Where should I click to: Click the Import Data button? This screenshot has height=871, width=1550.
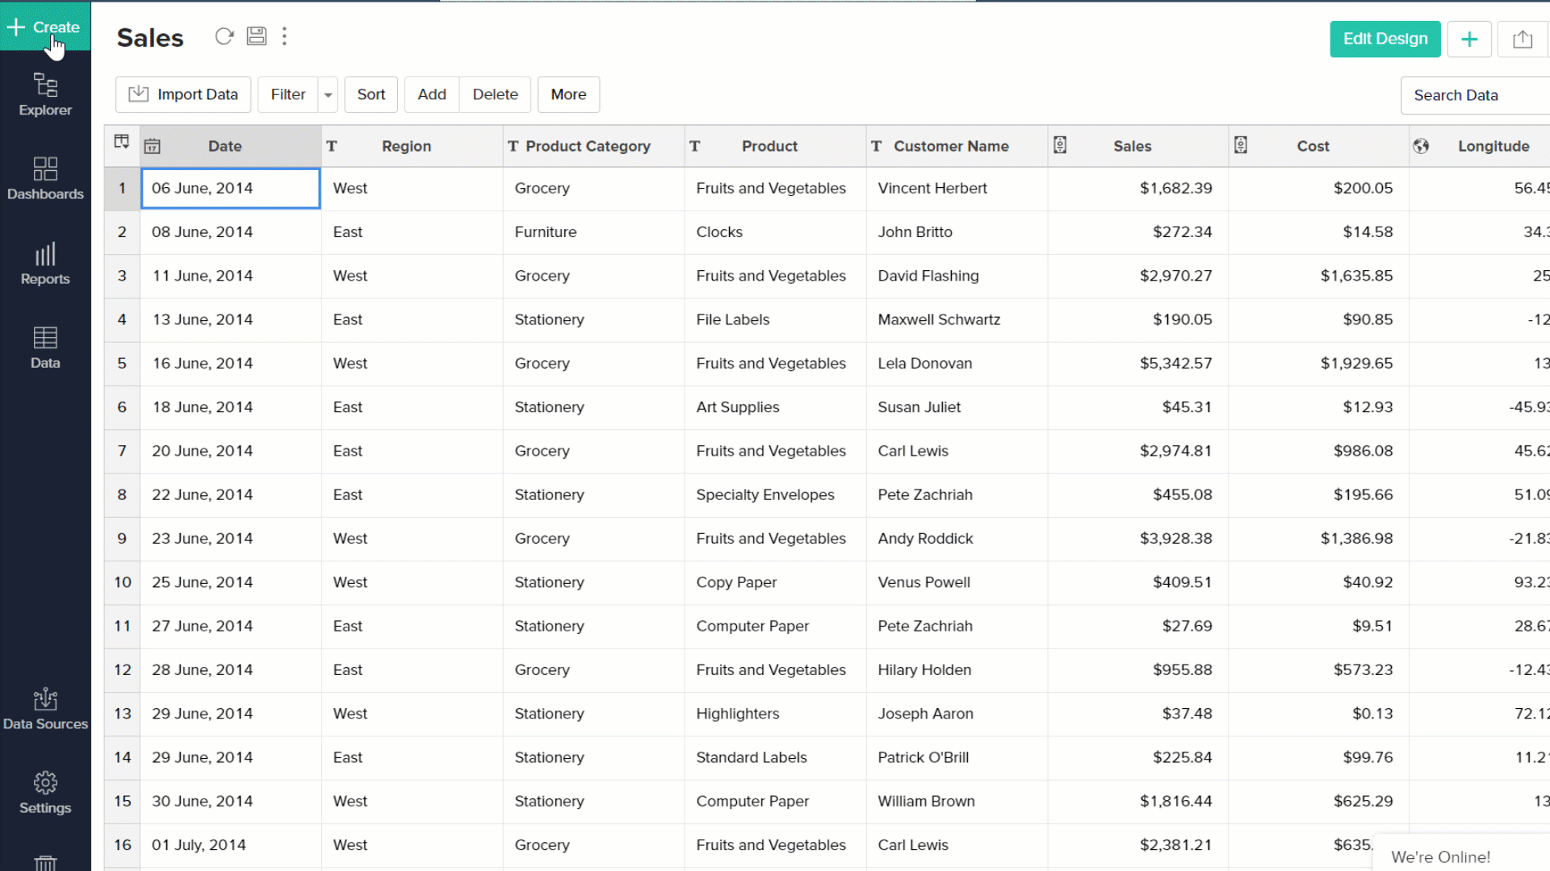183,95
